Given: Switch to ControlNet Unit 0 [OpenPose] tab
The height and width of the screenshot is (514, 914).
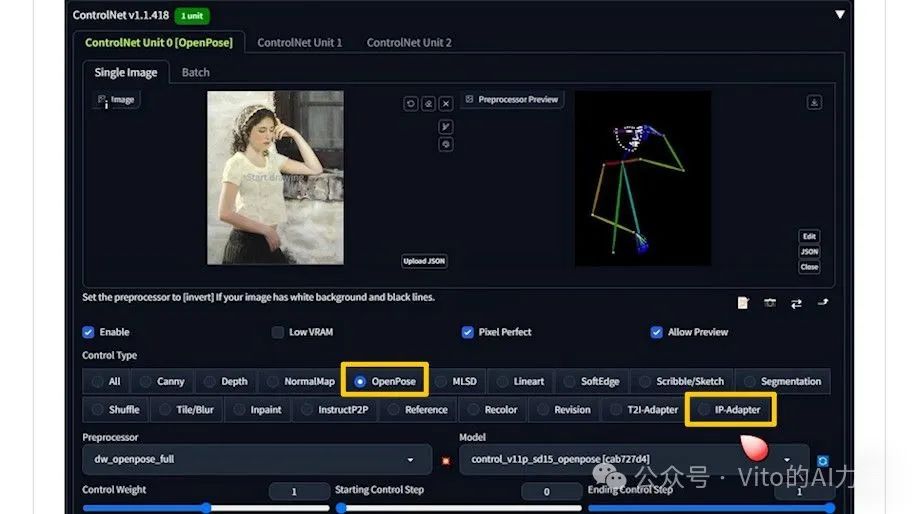Looking at the screenshot, I should point(159,43).
